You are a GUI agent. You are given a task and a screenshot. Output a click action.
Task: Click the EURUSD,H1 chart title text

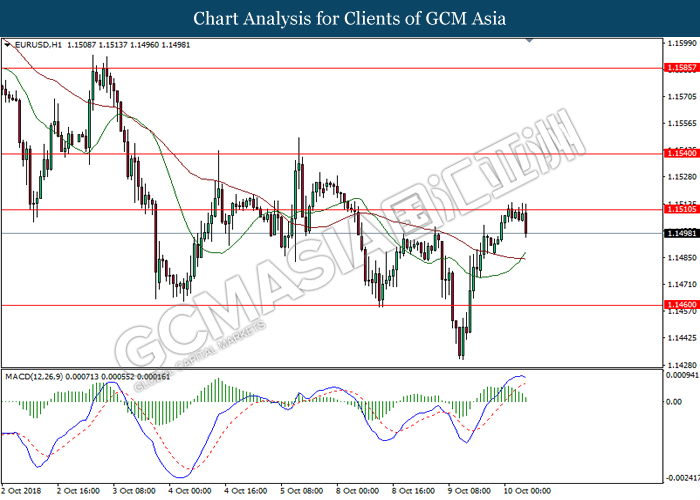pyautogui.click(x=38, y=45)
